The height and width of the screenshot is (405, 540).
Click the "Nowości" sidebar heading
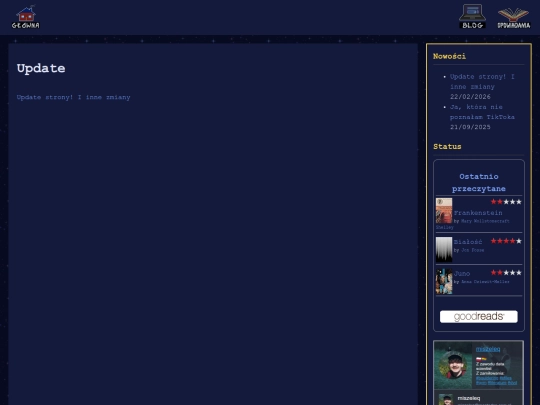point(449,56)
